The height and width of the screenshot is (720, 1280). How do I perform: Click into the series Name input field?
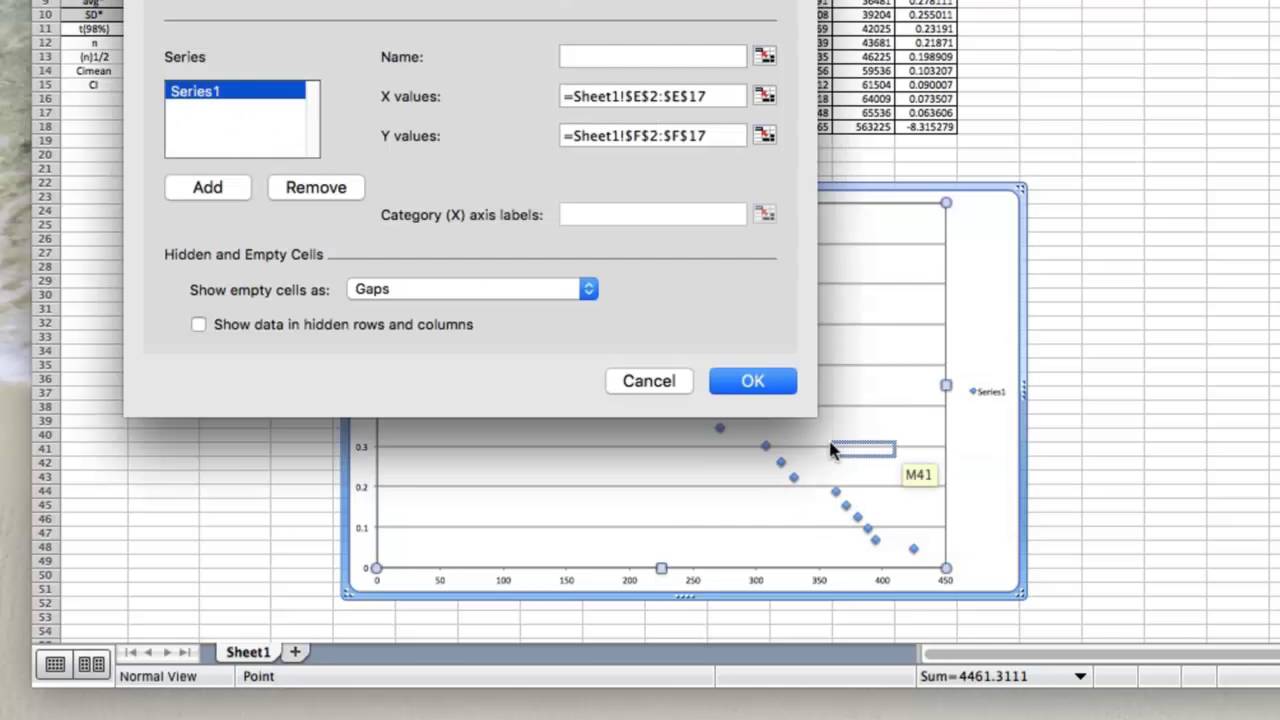[653, 56]
